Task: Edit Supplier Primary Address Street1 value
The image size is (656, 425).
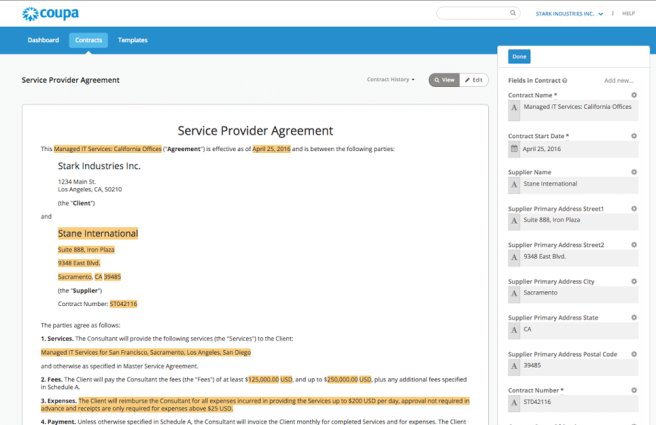Action: pyautogui.click(x=579, y=221)
